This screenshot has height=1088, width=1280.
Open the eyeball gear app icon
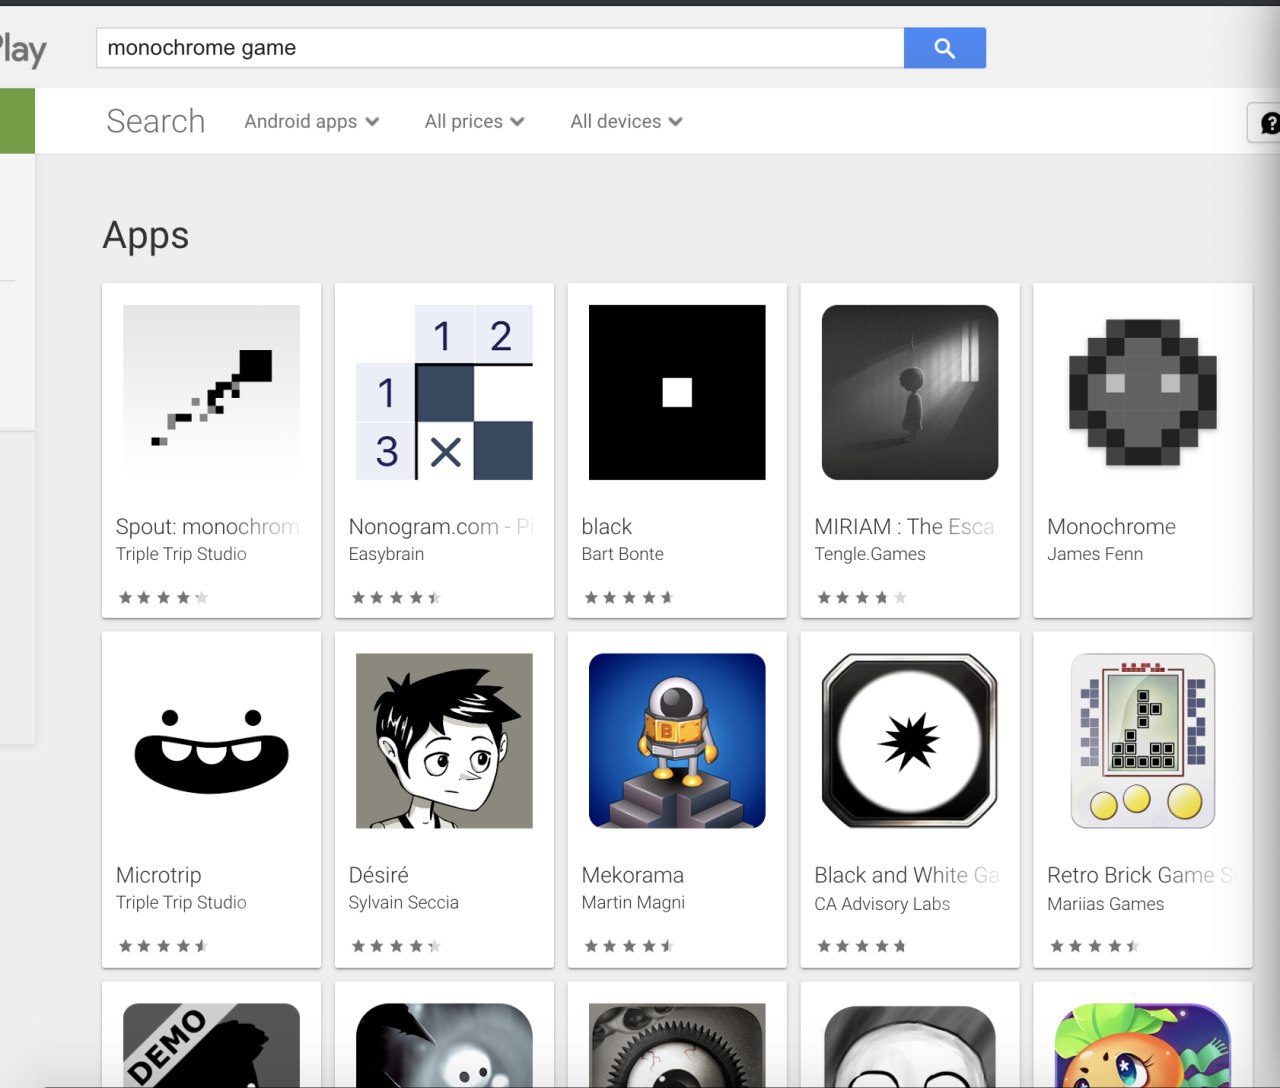click(677, 1045)
